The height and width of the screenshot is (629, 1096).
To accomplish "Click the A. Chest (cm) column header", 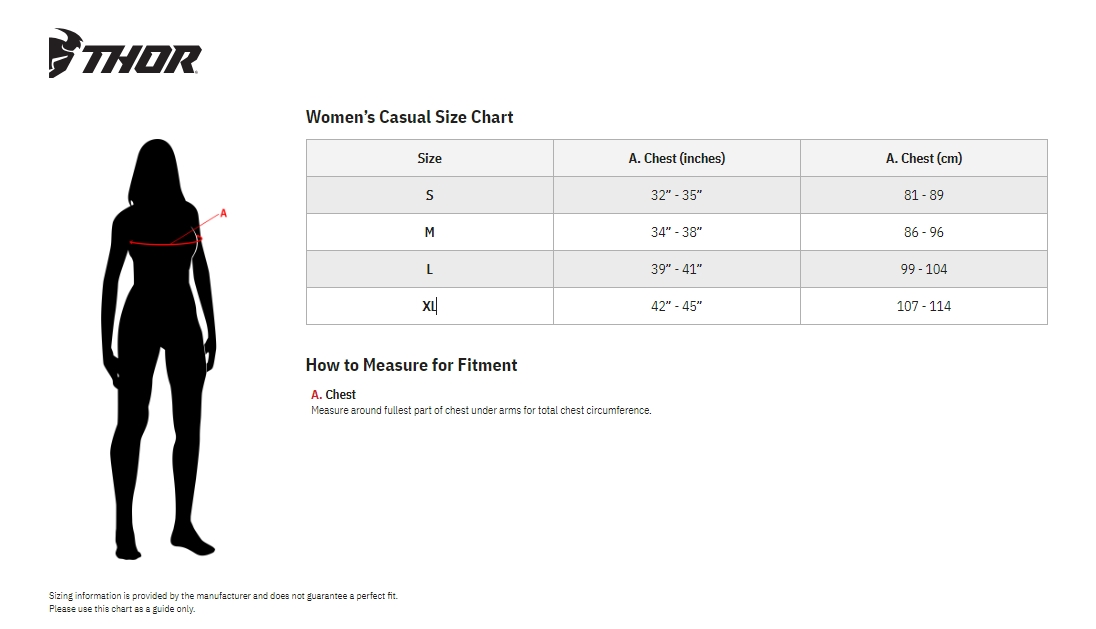I will pos(923,158).
